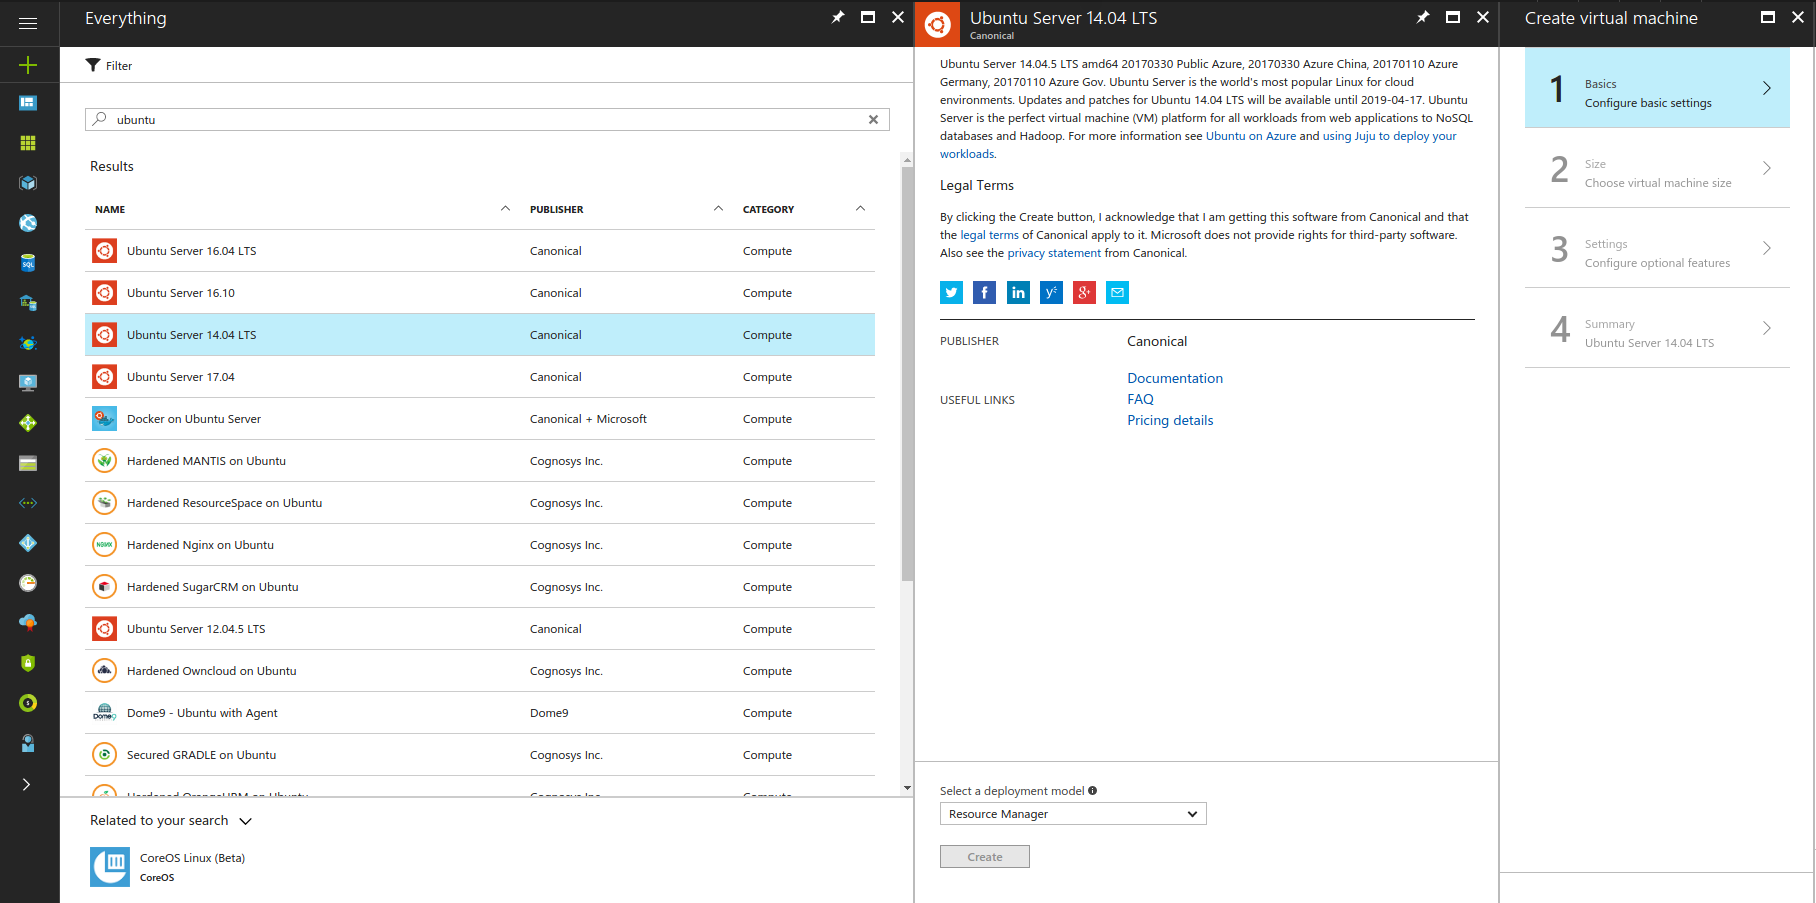Share via email envelope icon

tap(1118, 292)
